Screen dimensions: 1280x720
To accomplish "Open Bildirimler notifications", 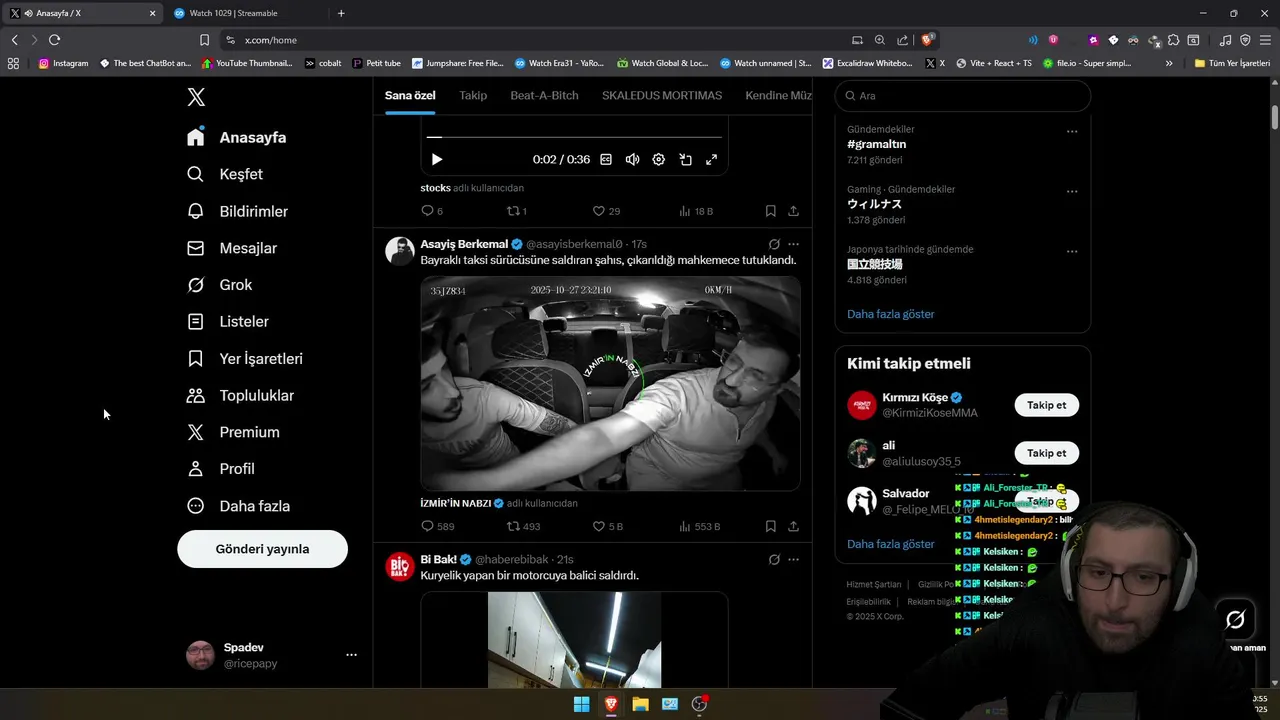I will click(238, 211).
